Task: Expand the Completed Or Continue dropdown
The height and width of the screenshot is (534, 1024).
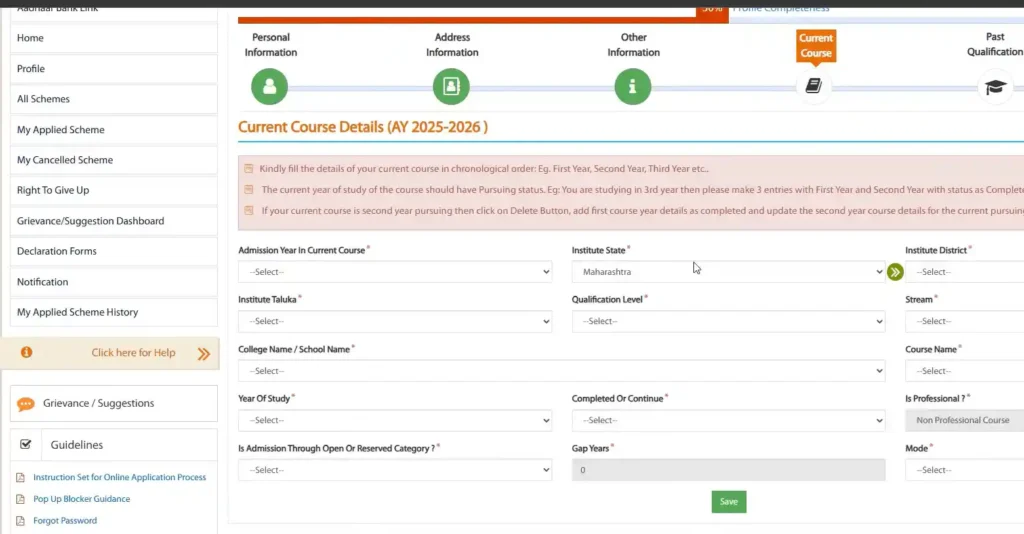Action: click(727, 420)
